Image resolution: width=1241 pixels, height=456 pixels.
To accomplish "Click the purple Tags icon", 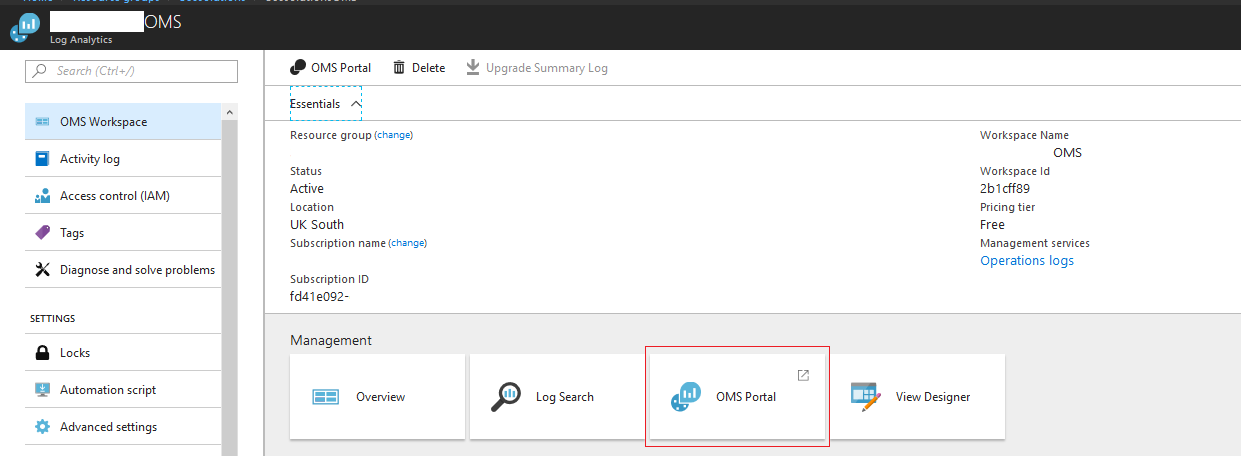I will 42,233.
